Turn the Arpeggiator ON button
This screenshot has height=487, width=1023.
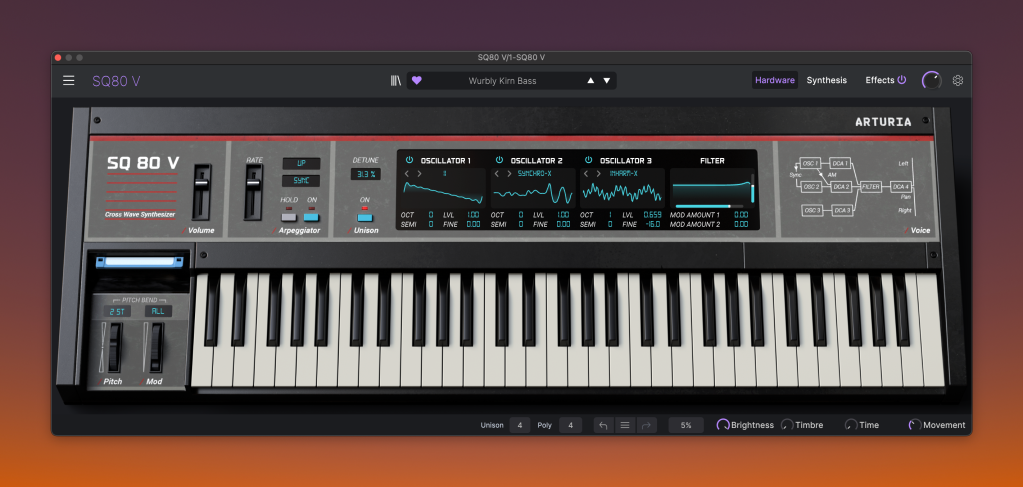point(311,216)
